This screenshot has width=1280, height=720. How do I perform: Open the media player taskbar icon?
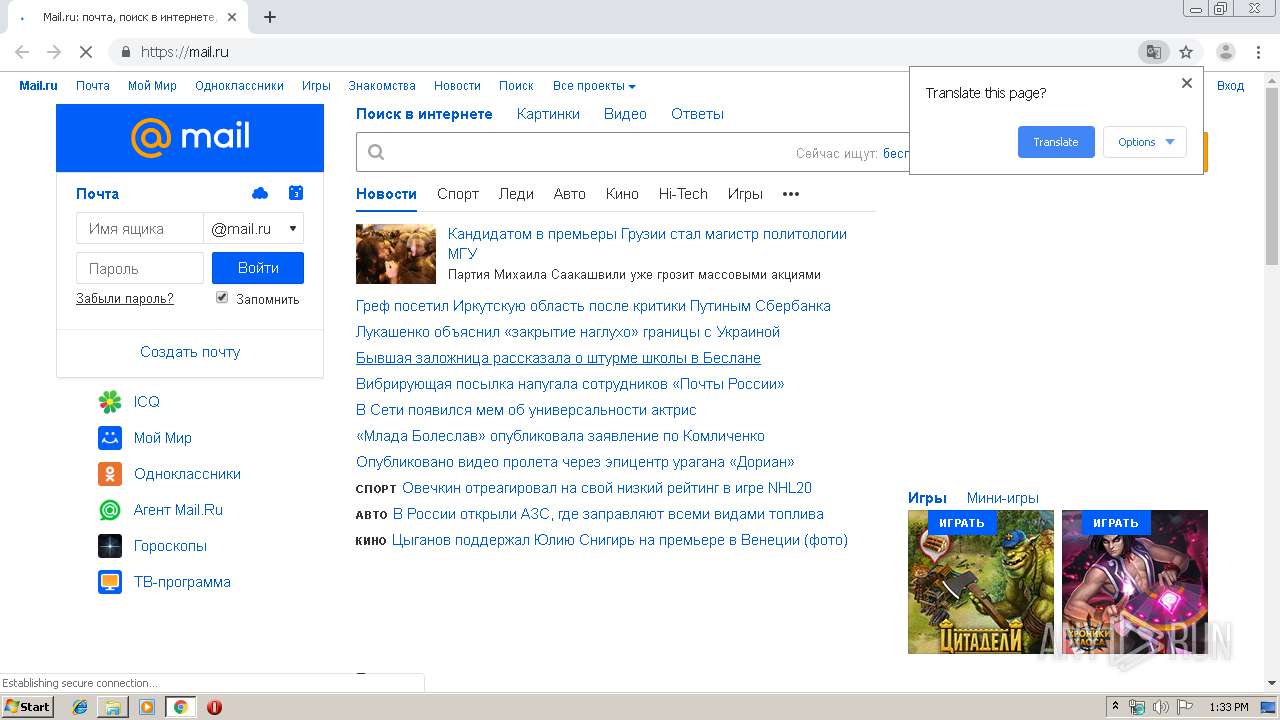coord(147,707)
